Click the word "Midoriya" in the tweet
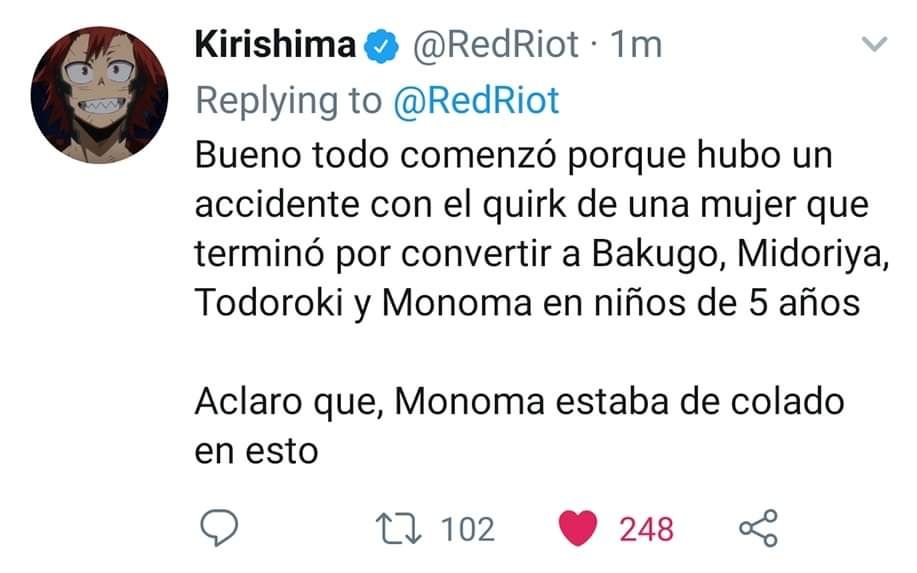 coord(813,254)
